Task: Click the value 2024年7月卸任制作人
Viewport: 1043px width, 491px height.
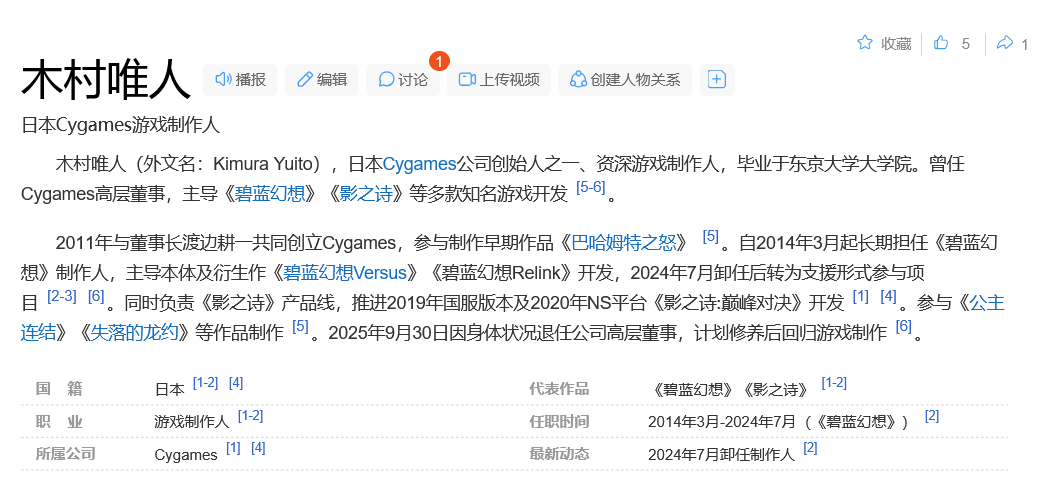Action: [722, 455]
